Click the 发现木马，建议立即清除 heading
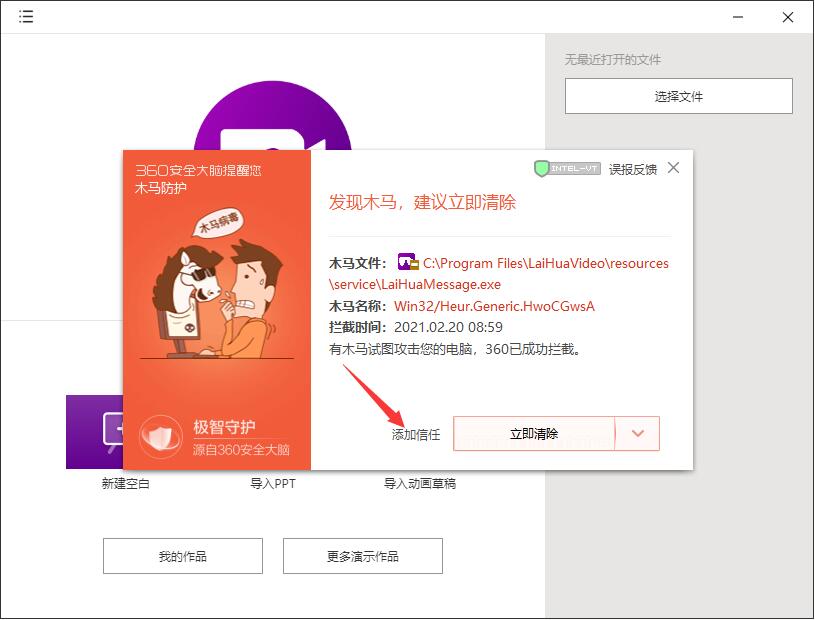Image resolution: width=815 pixels, height=620 pixels. pyautogui.click(x=422, y=202)
